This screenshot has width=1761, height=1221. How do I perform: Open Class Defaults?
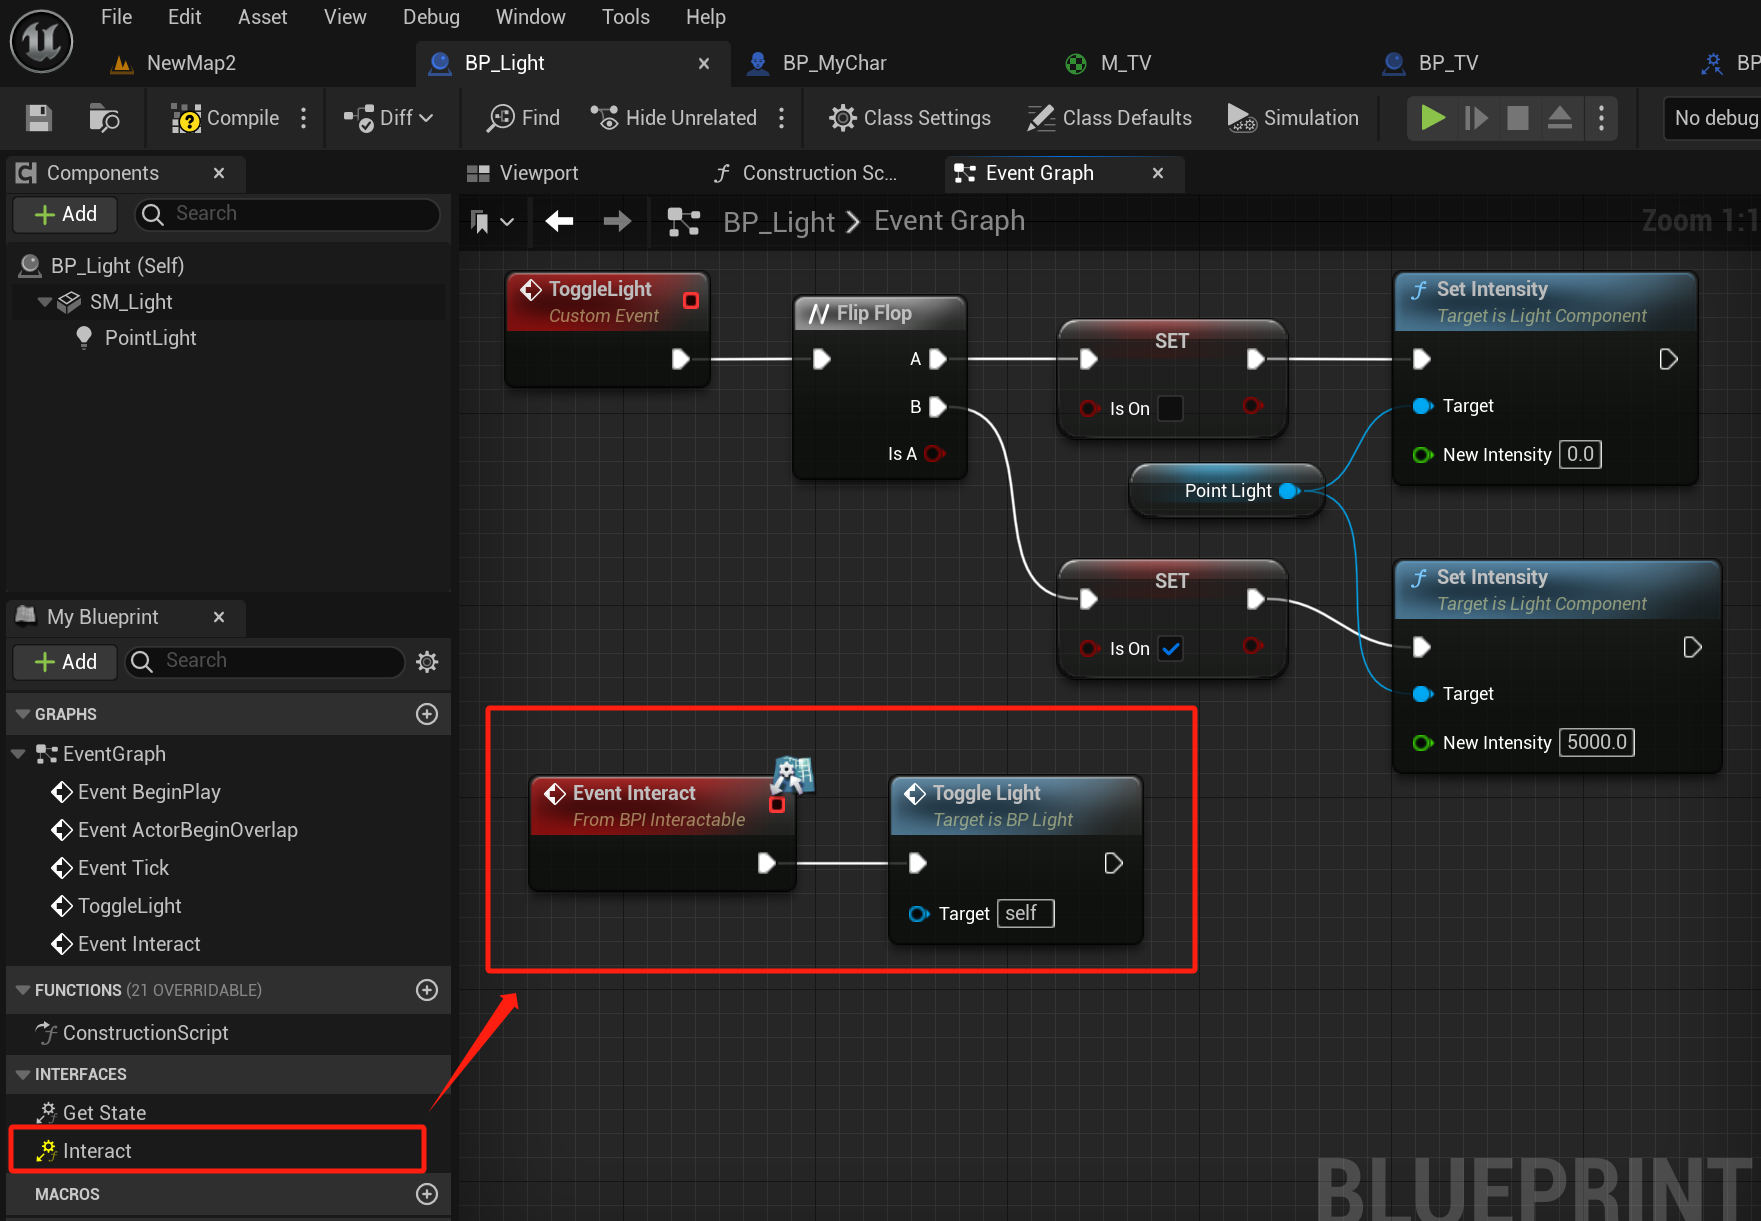(x=1110, y=118)
